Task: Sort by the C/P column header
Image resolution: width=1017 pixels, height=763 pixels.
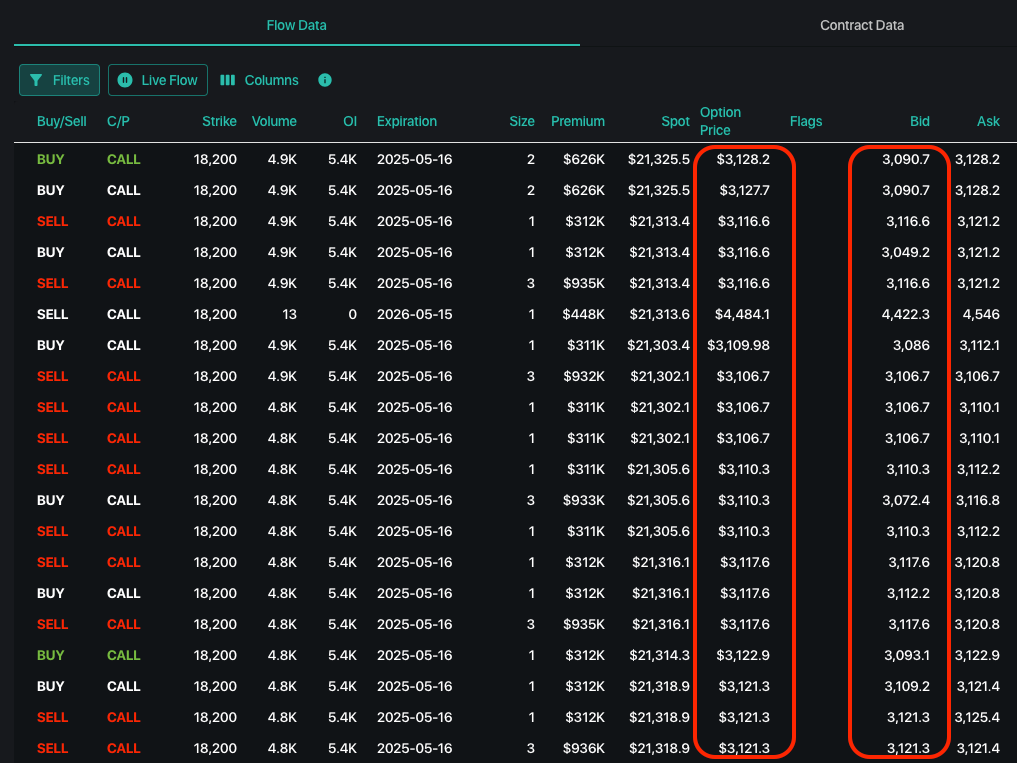Action: (118, 121)
